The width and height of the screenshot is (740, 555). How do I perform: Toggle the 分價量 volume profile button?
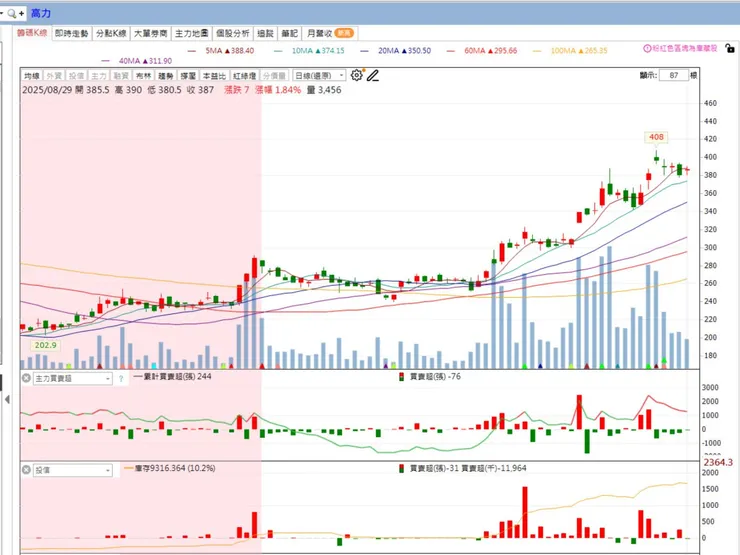274,76
